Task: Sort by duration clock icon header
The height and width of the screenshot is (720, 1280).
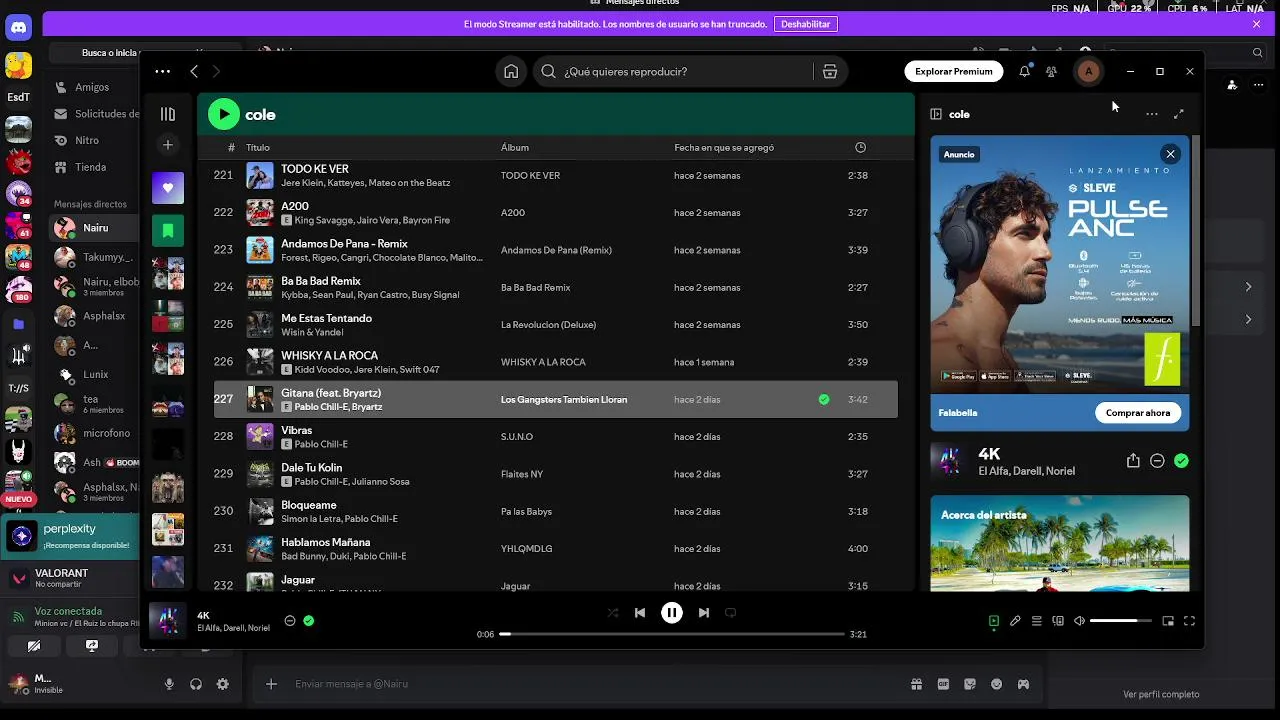Action: [x=860, y=147]
